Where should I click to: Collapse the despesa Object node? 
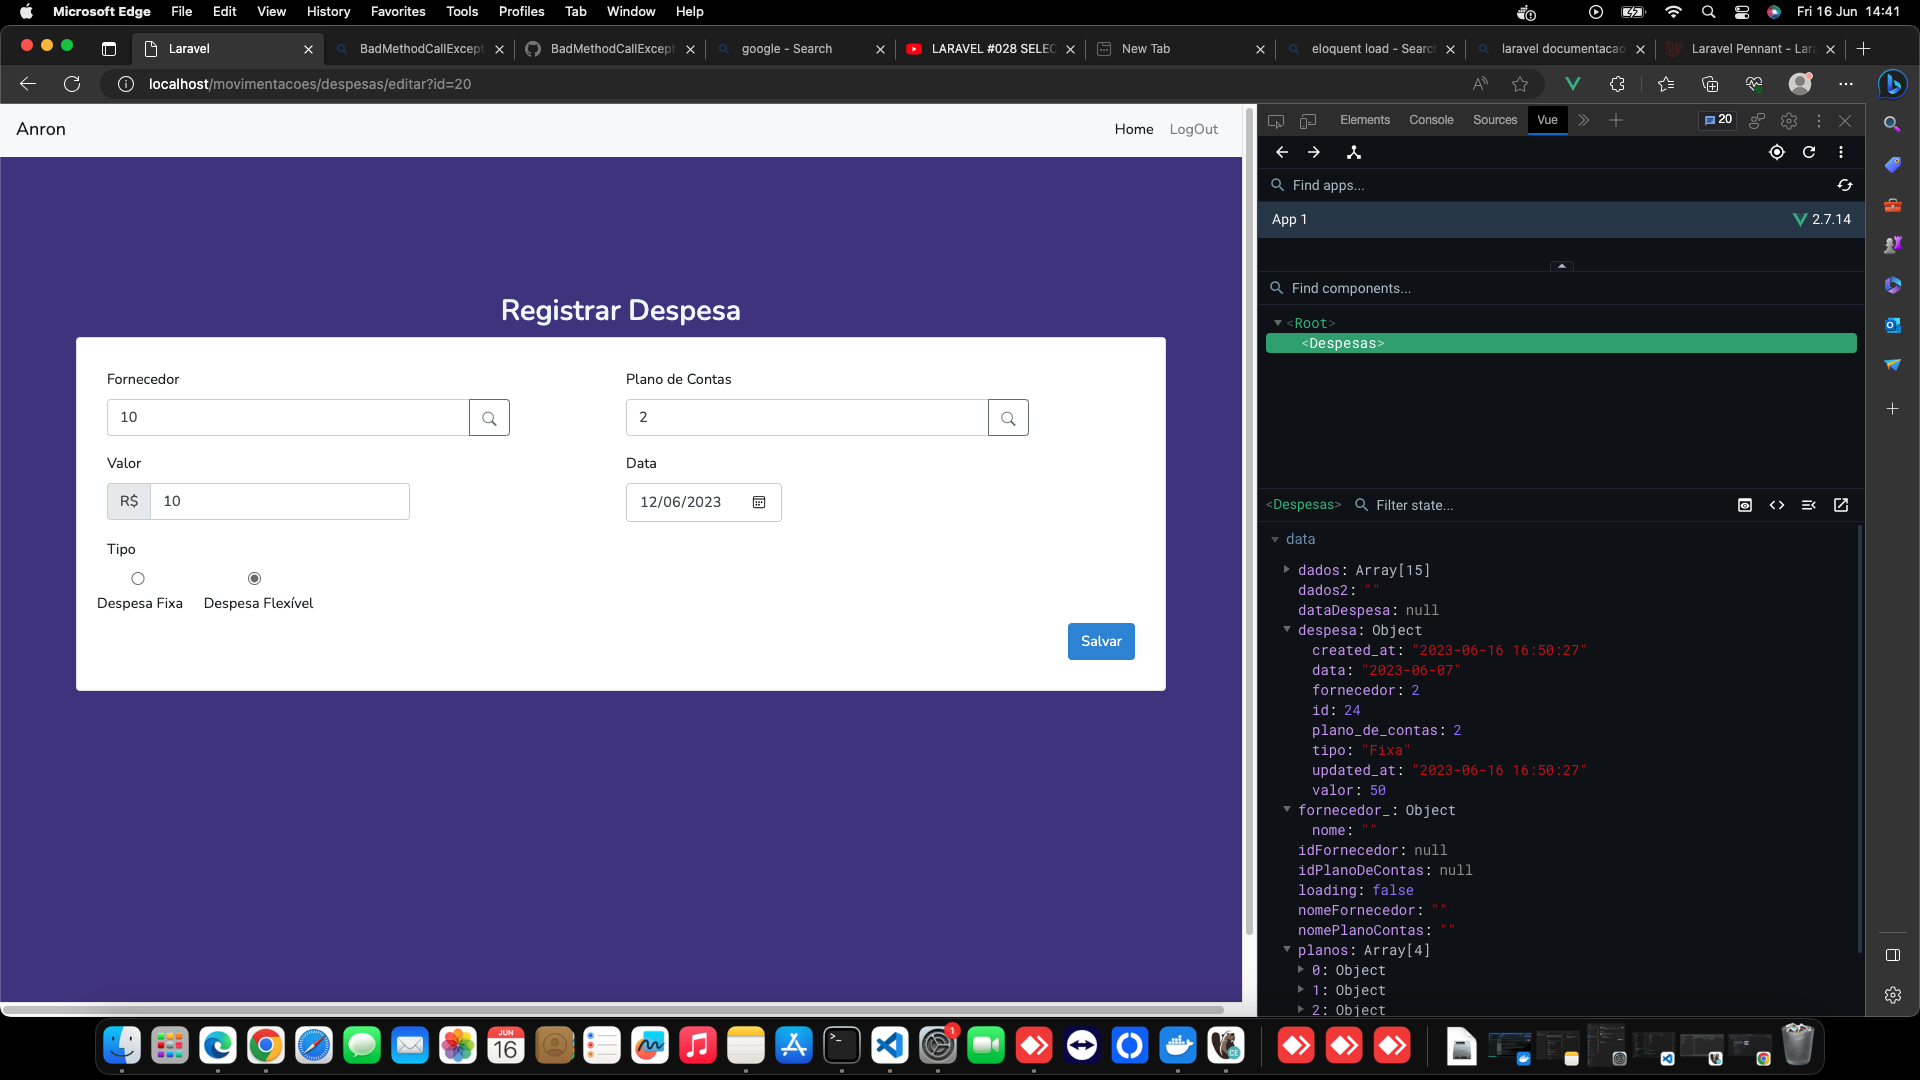coord(1287,630)
